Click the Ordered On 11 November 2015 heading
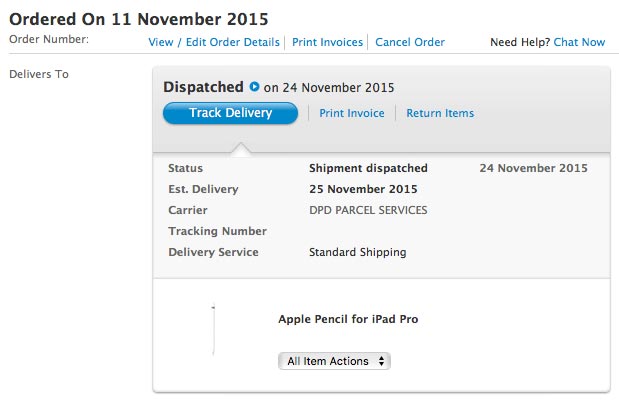The image size is (619, 401). (x=138, y=19)
